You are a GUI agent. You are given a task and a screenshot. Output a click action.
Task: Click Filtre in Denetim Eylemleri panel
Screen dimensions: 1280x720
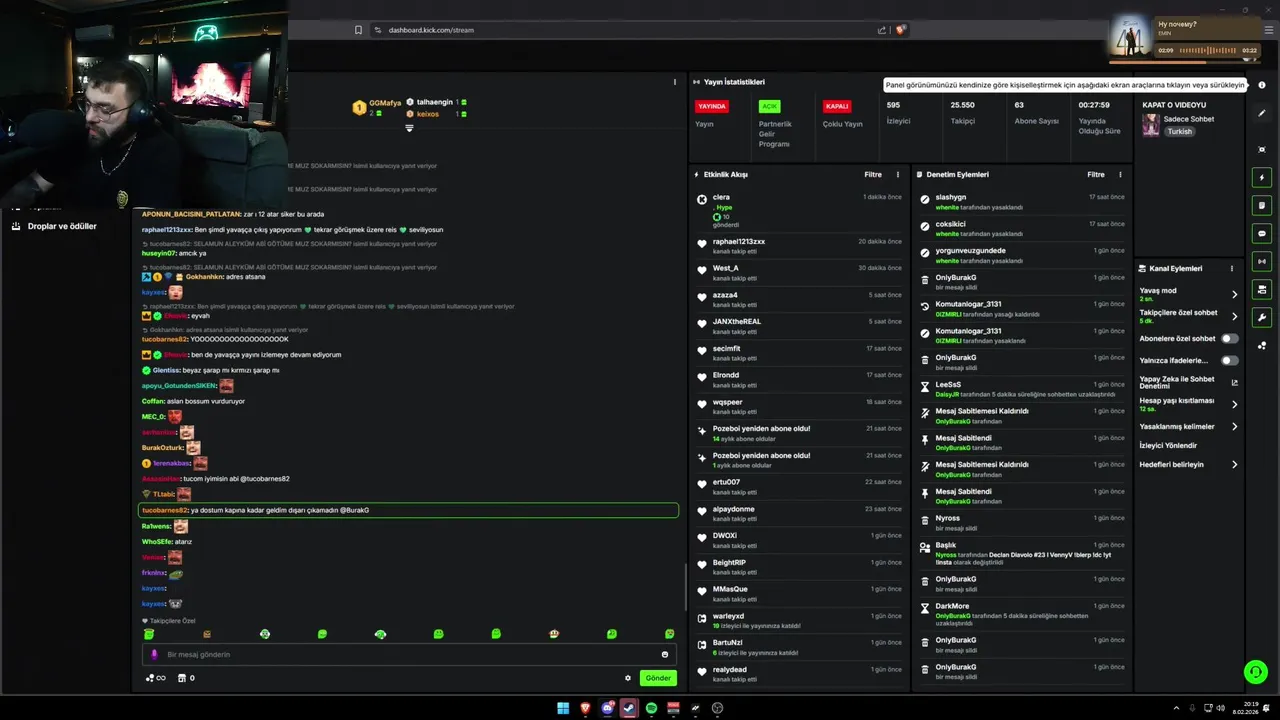pos(1096,174)
